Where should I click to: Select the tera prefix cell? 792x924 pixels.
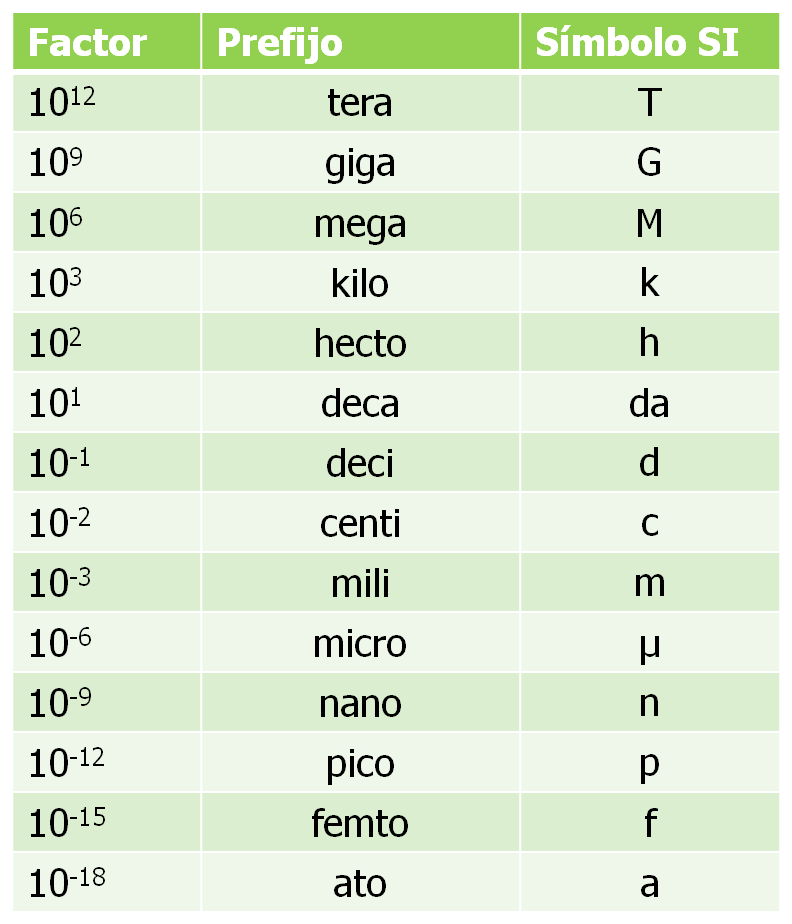[360, 102]
